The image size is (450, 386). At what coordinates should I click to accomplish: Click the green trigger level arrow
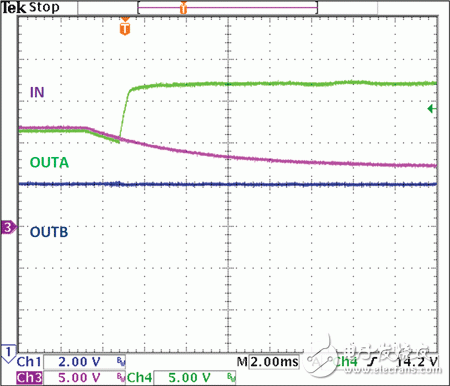coord(432,109)
